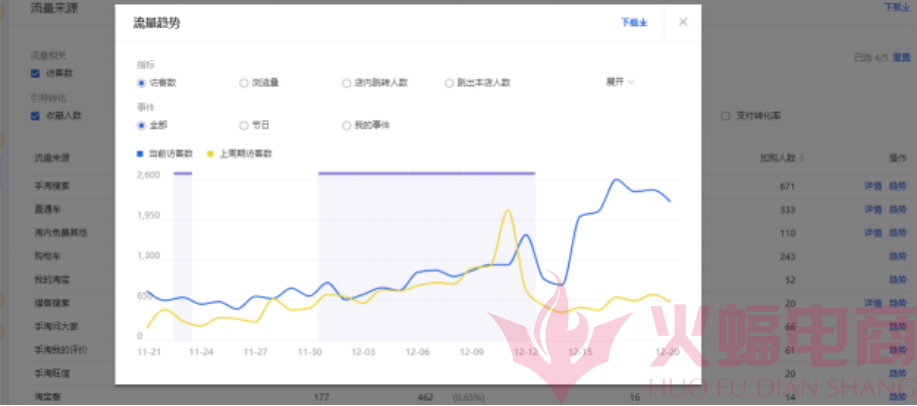Expand more metrics with 展开 chevron
This screenshot has height=406, width=917.
pyautogui.click(x=620, y=82)
